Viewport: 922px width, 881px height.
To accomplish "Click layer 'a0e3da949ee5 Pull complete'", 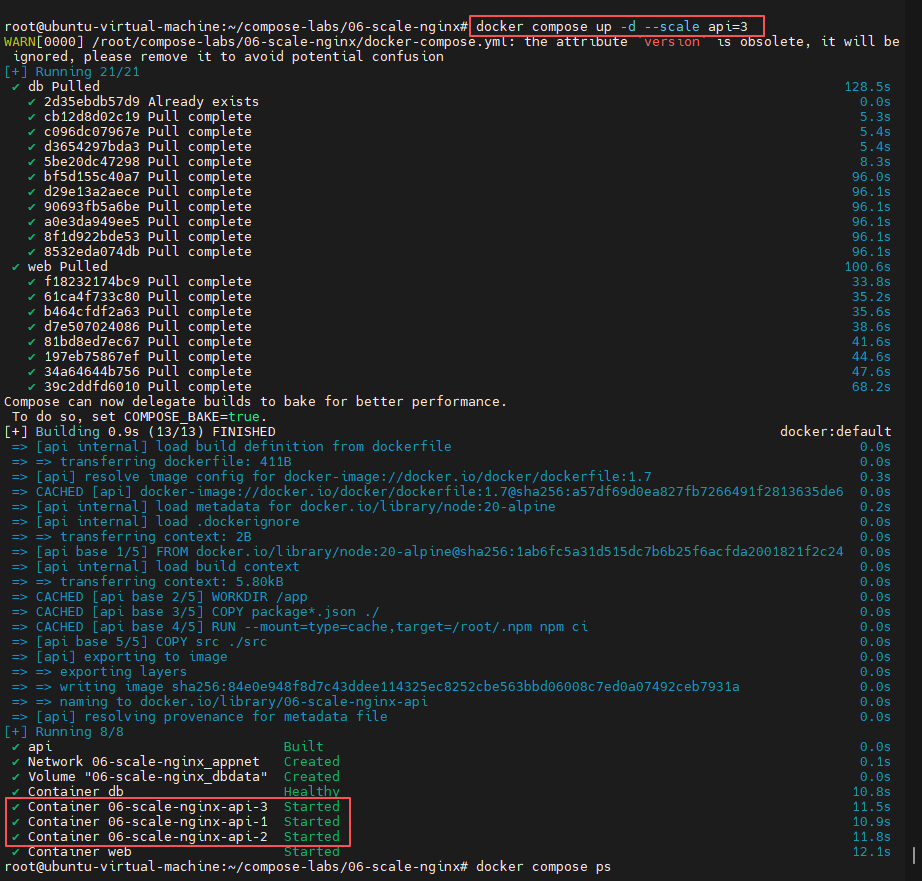I will [148, 222].
